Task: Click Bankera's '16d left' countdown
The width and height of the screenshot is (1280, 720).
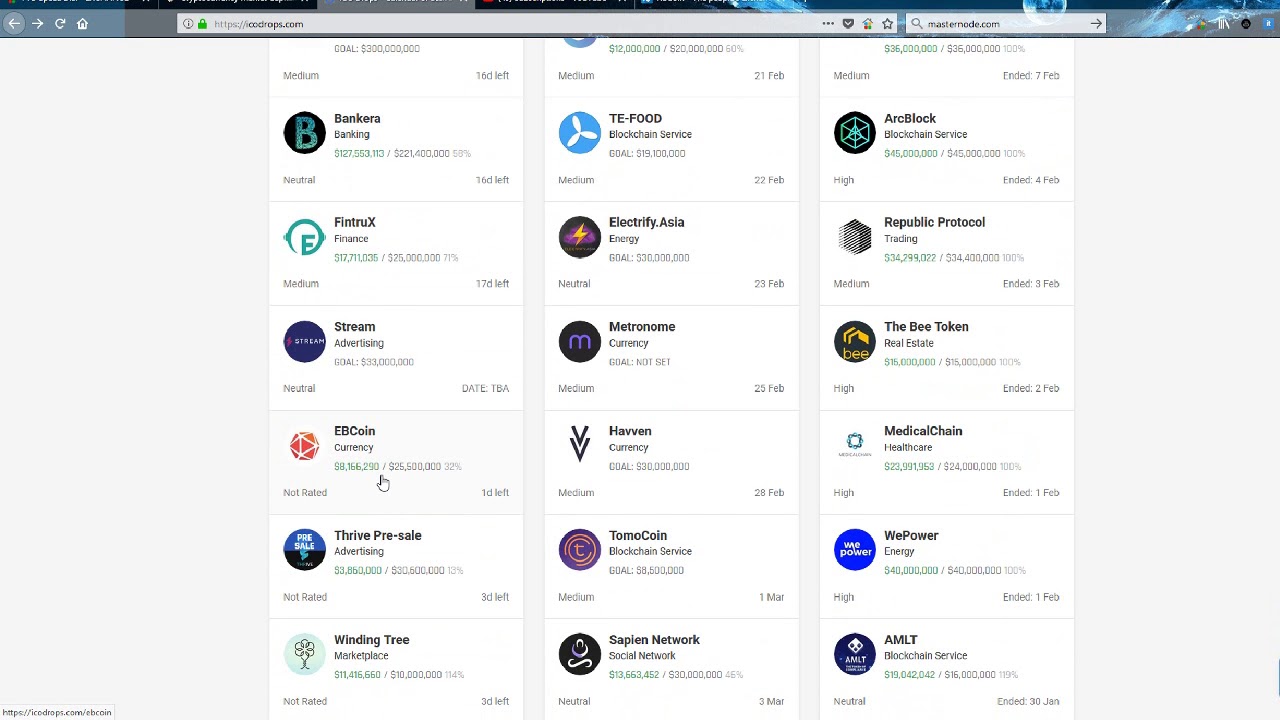Action: pos(492,180)
